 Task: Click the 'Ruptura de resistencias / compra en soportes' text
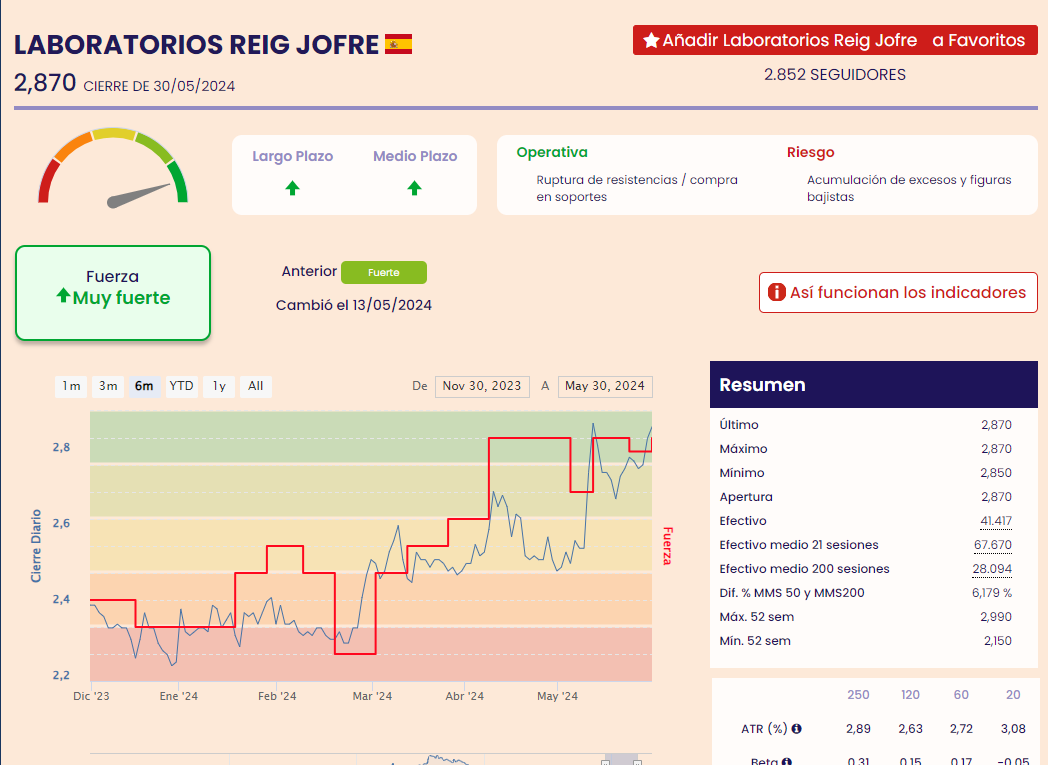point(637,188)
